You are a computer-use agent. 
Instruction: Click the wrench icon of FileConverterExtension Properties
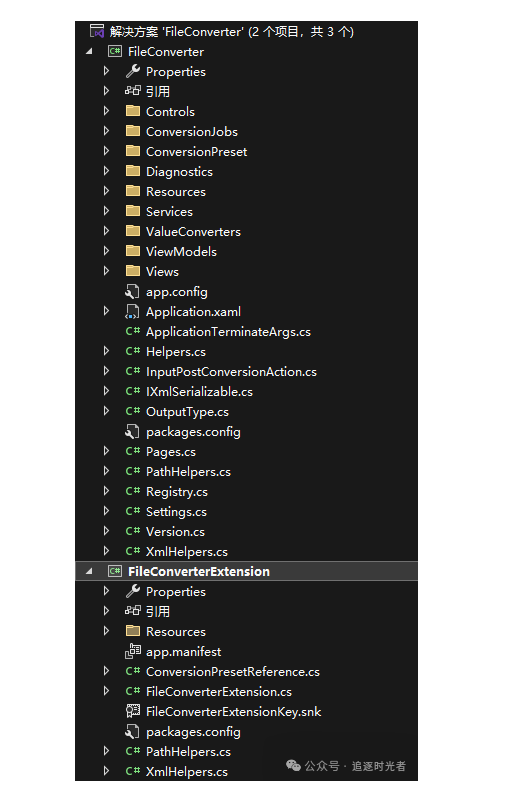(x=133, y=591)
